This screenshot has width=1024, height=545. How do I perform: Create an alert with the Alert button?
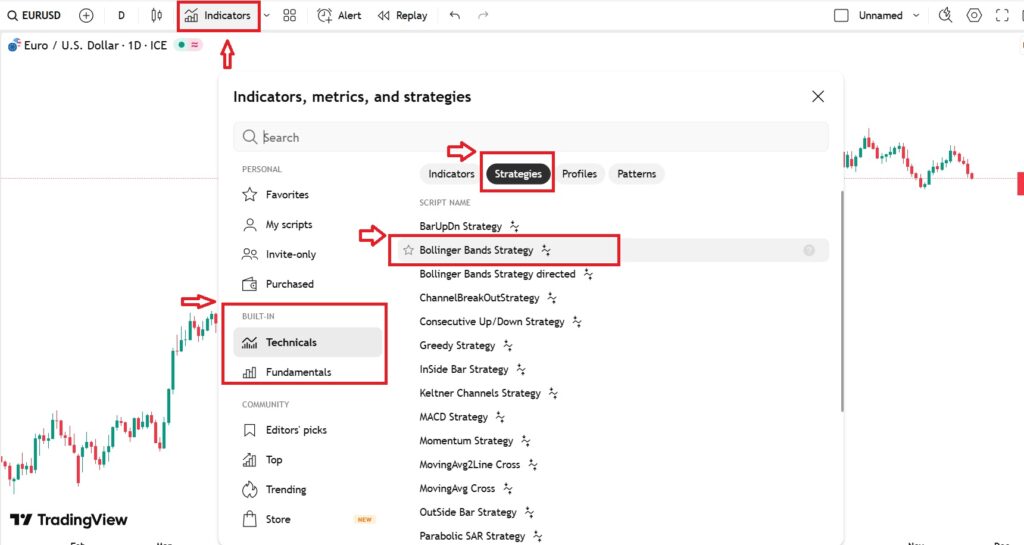(x=339, y=15)
